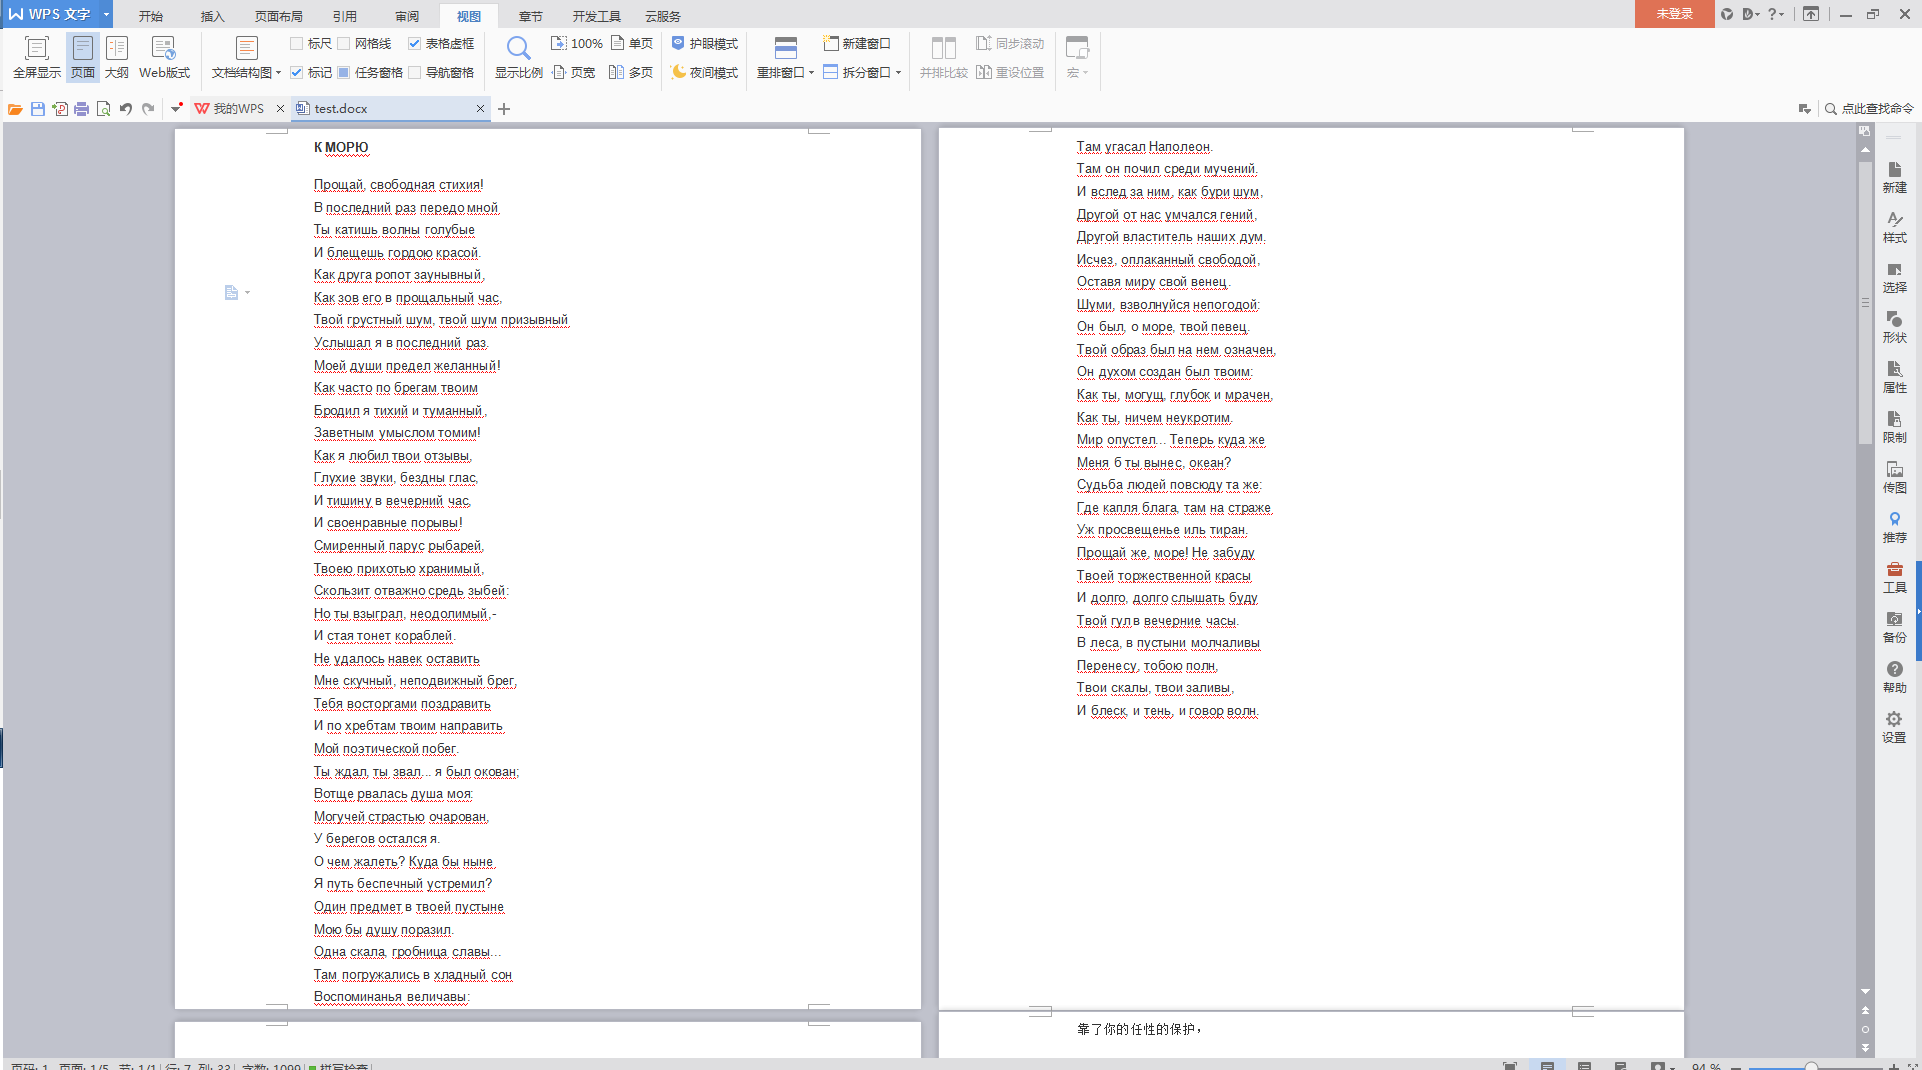1922x1070 pixels.
Task: Click the Not Logged In button
Action: pyautogui.click(x=1674, y=14)
